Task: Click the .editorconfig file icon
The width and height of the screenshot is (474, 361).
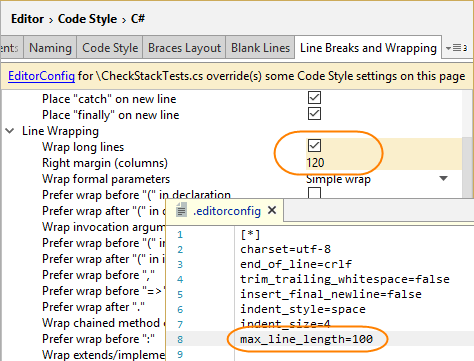Action: 181,210
